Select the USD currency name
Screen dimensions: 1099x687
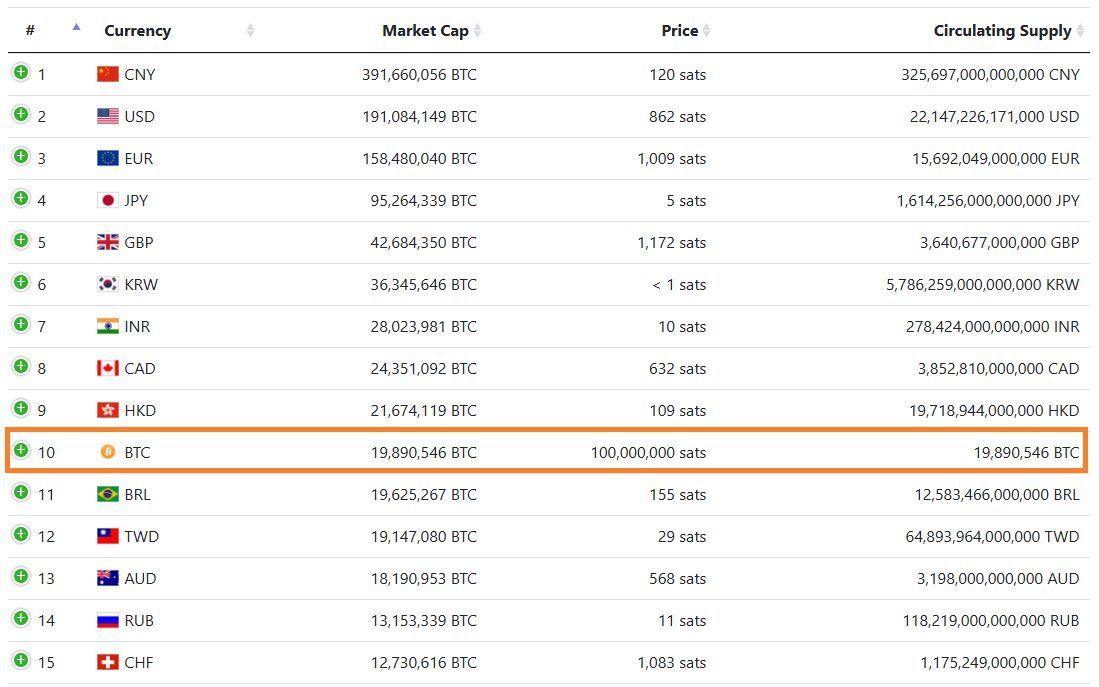[x=139, y=116]
